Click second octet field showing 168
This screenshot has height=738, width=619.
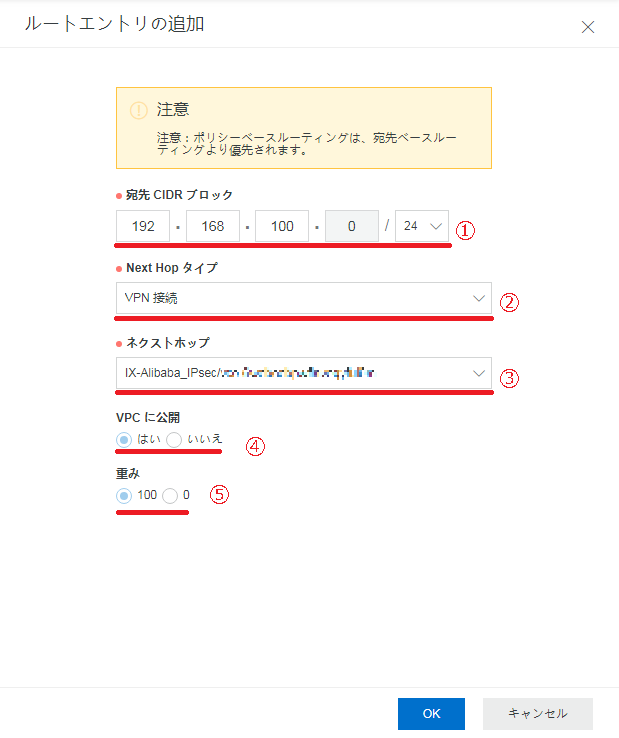click(x=213, y=226)
